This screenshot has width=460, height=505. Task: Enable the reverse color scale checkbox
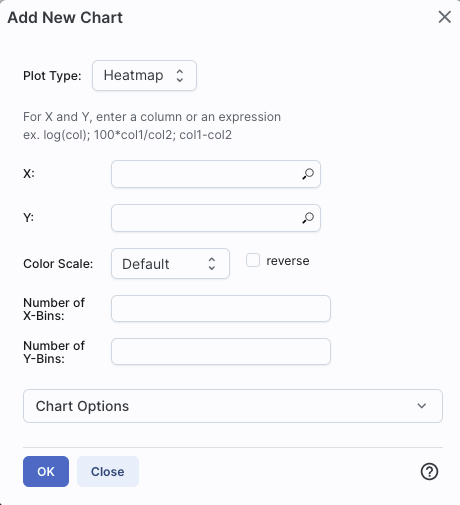point(253,260)
